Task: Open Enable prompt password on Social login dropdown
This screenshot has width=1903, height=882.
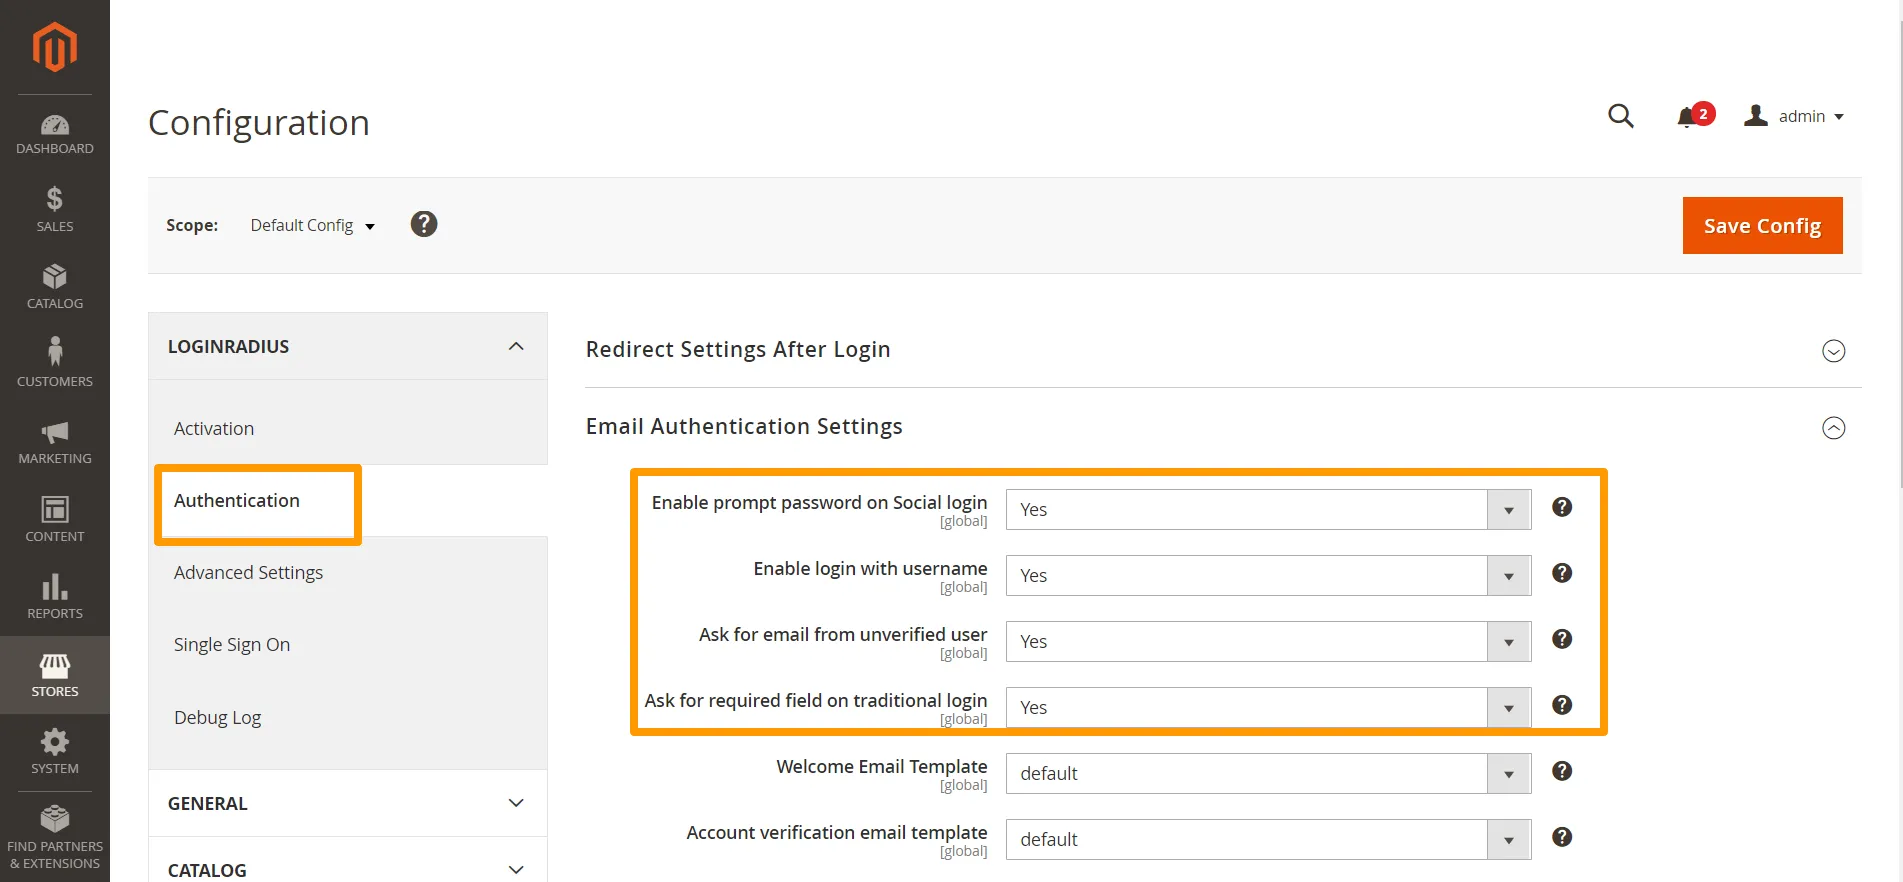Action: [1267, 510]
